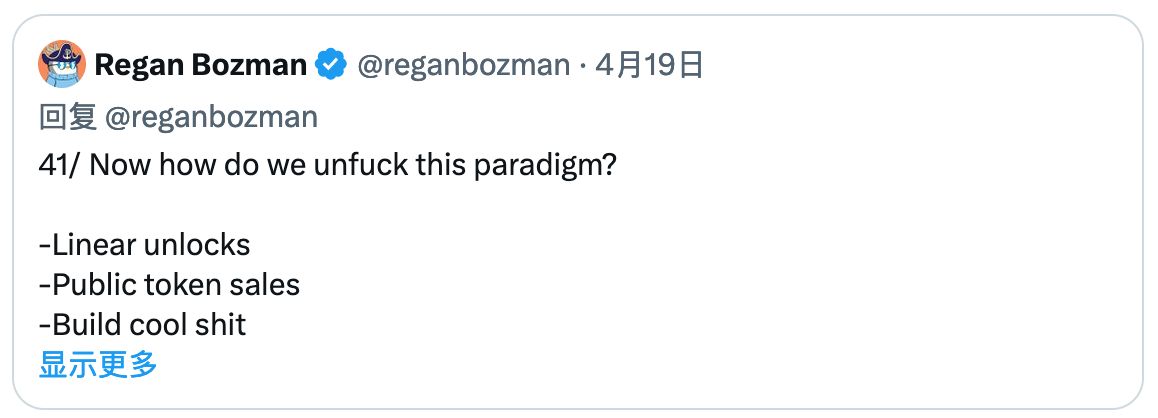This screenshot has height=418, width=1158.
Task: Expand the tweet with 显示更多
Action: [98, 365]
